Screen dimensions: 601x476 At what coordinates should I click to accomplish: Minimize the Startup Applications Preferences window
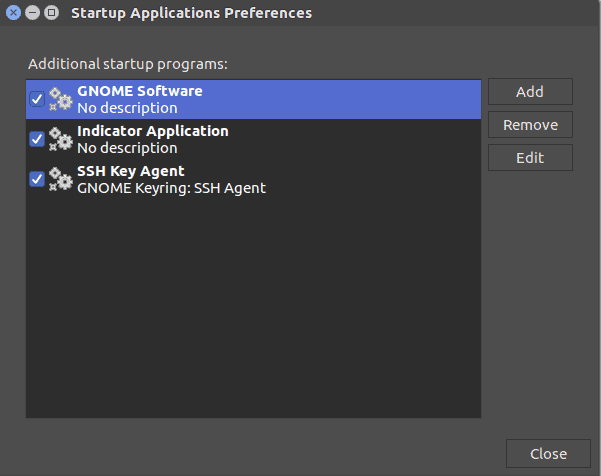point(33,13)
